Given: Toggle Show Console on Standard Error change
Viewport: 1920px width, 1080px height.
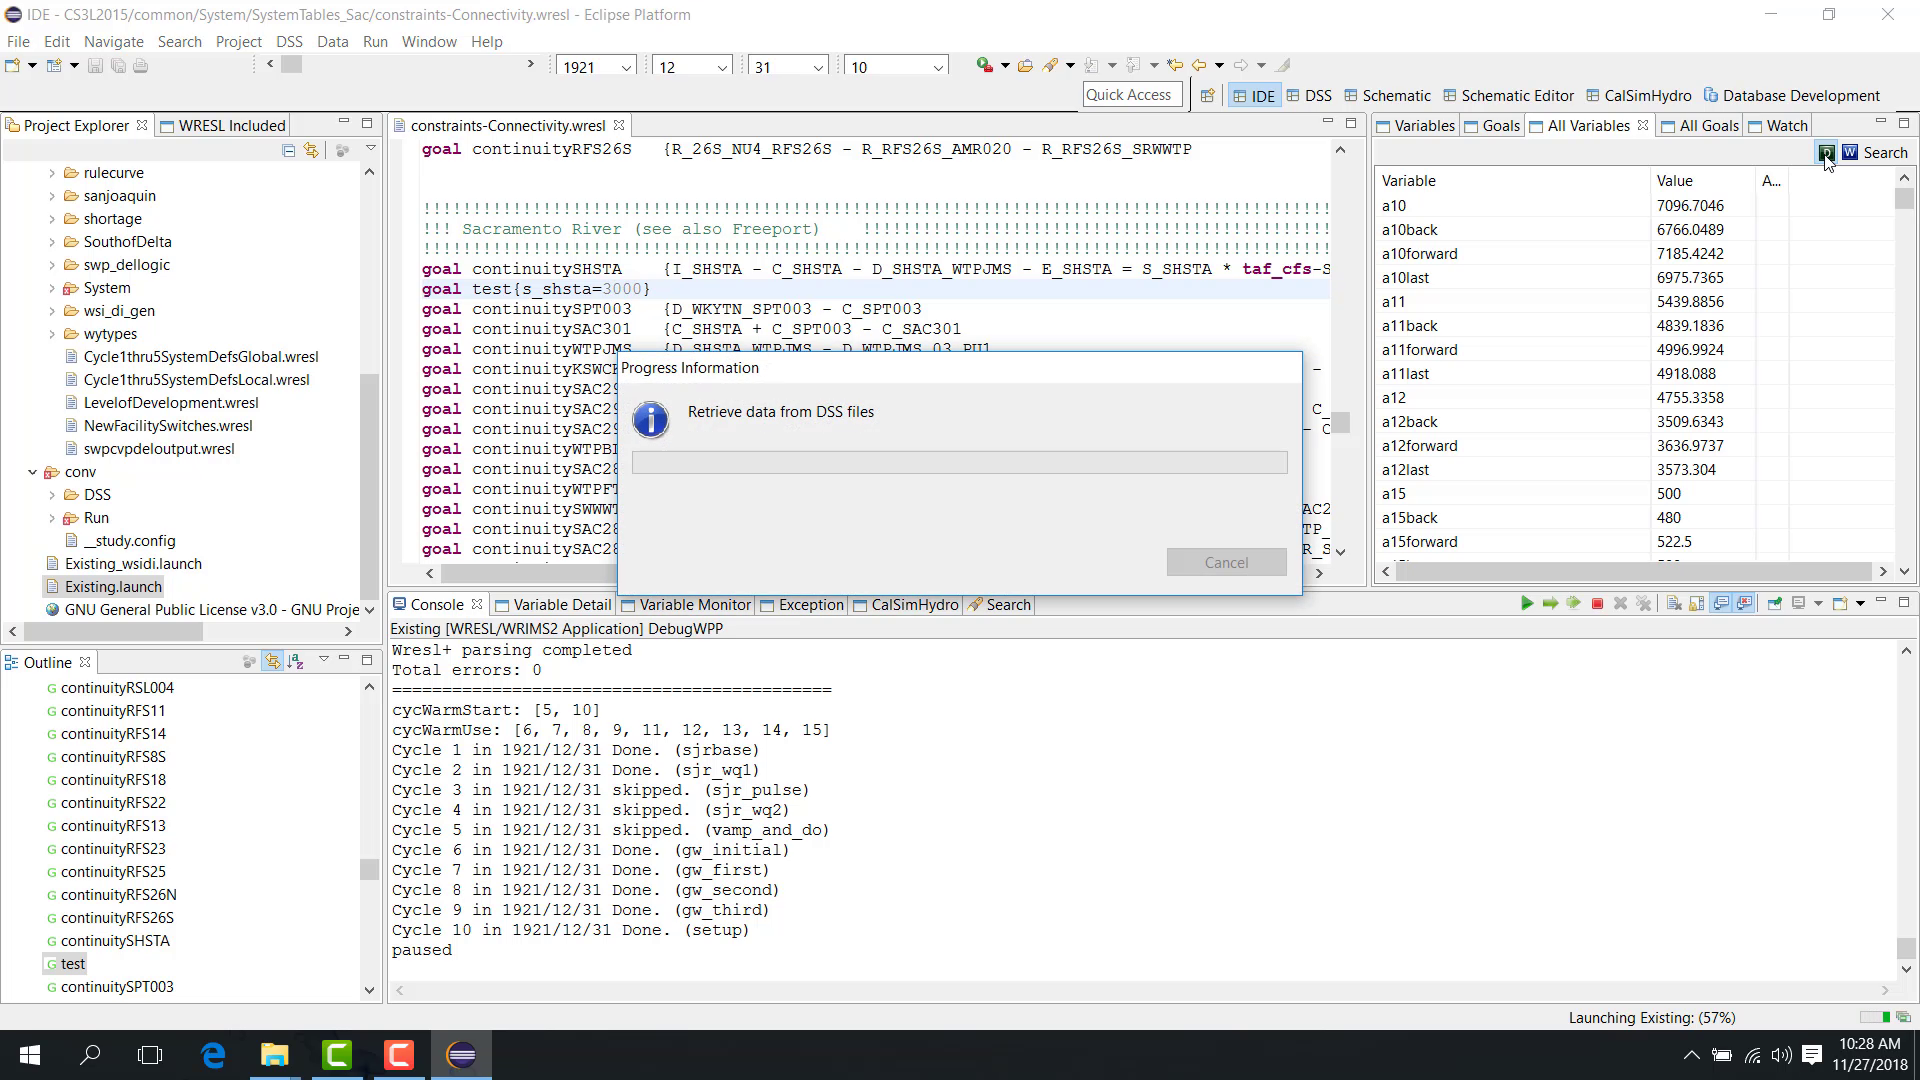Looking at the screenshot, I should [1745, 604].
